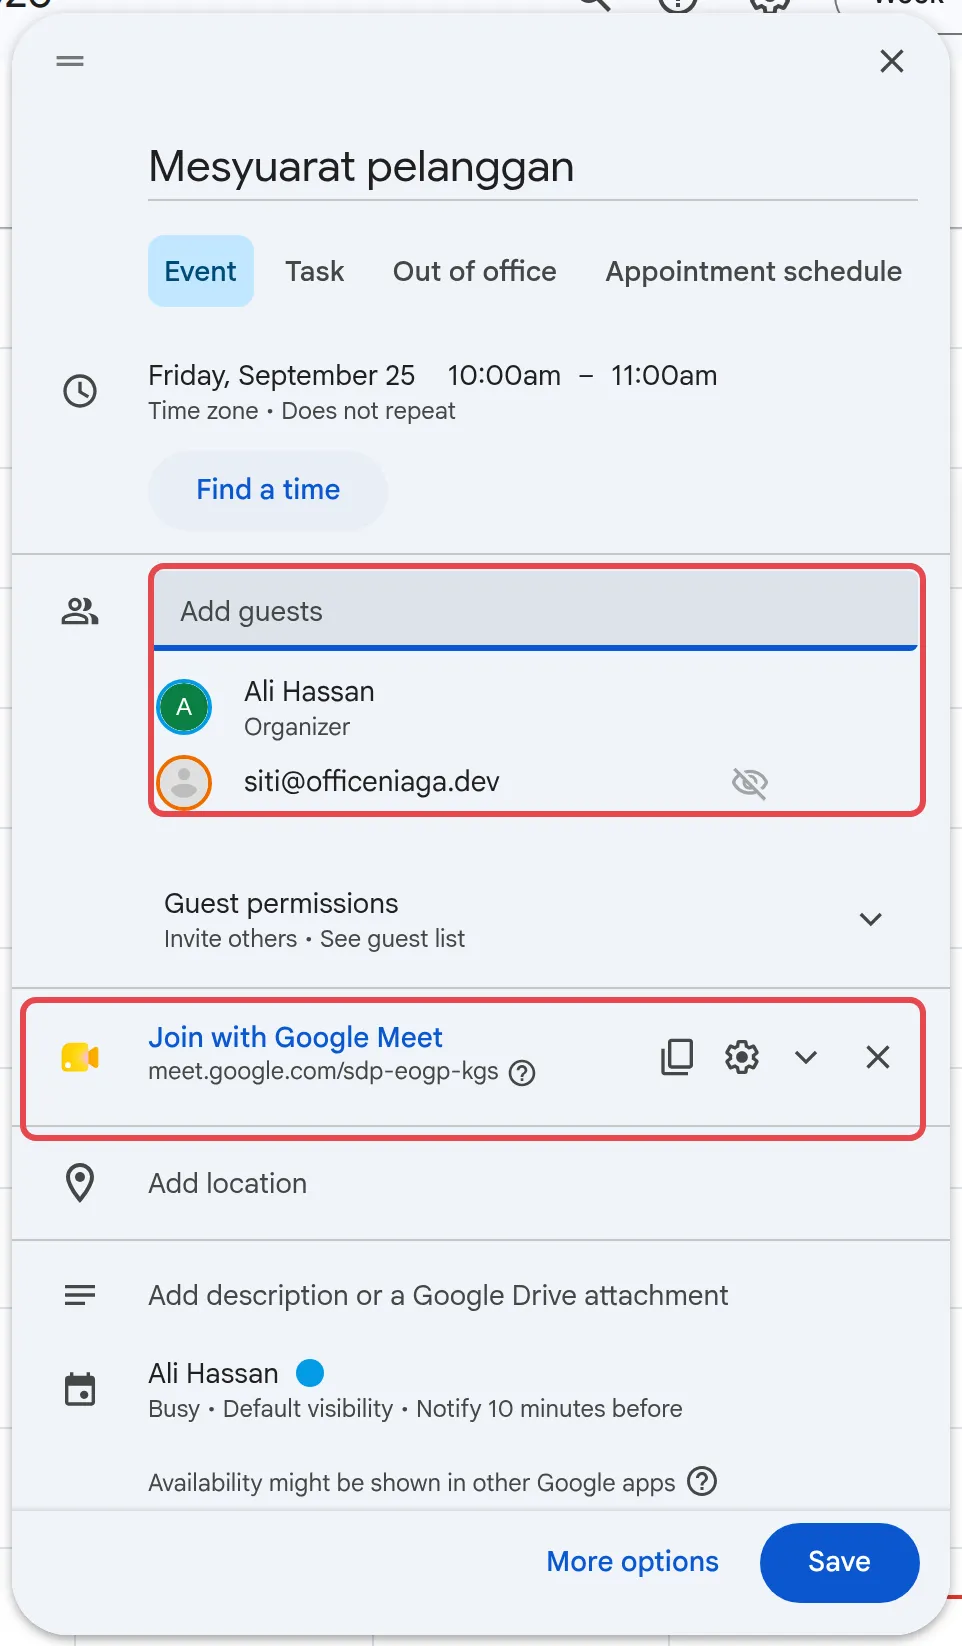Click Busy availability status
This screenshot has height=1646, width=962.
click(x=174, y=1409)
